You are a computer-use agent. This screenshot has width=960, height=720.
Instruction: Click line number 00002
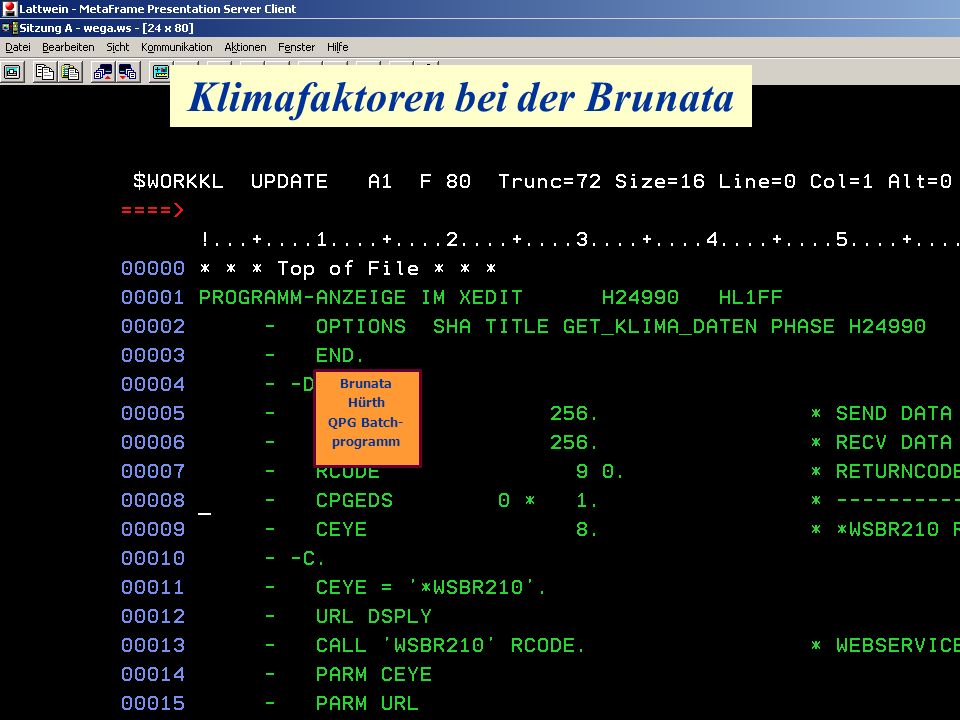coord(153,326)
